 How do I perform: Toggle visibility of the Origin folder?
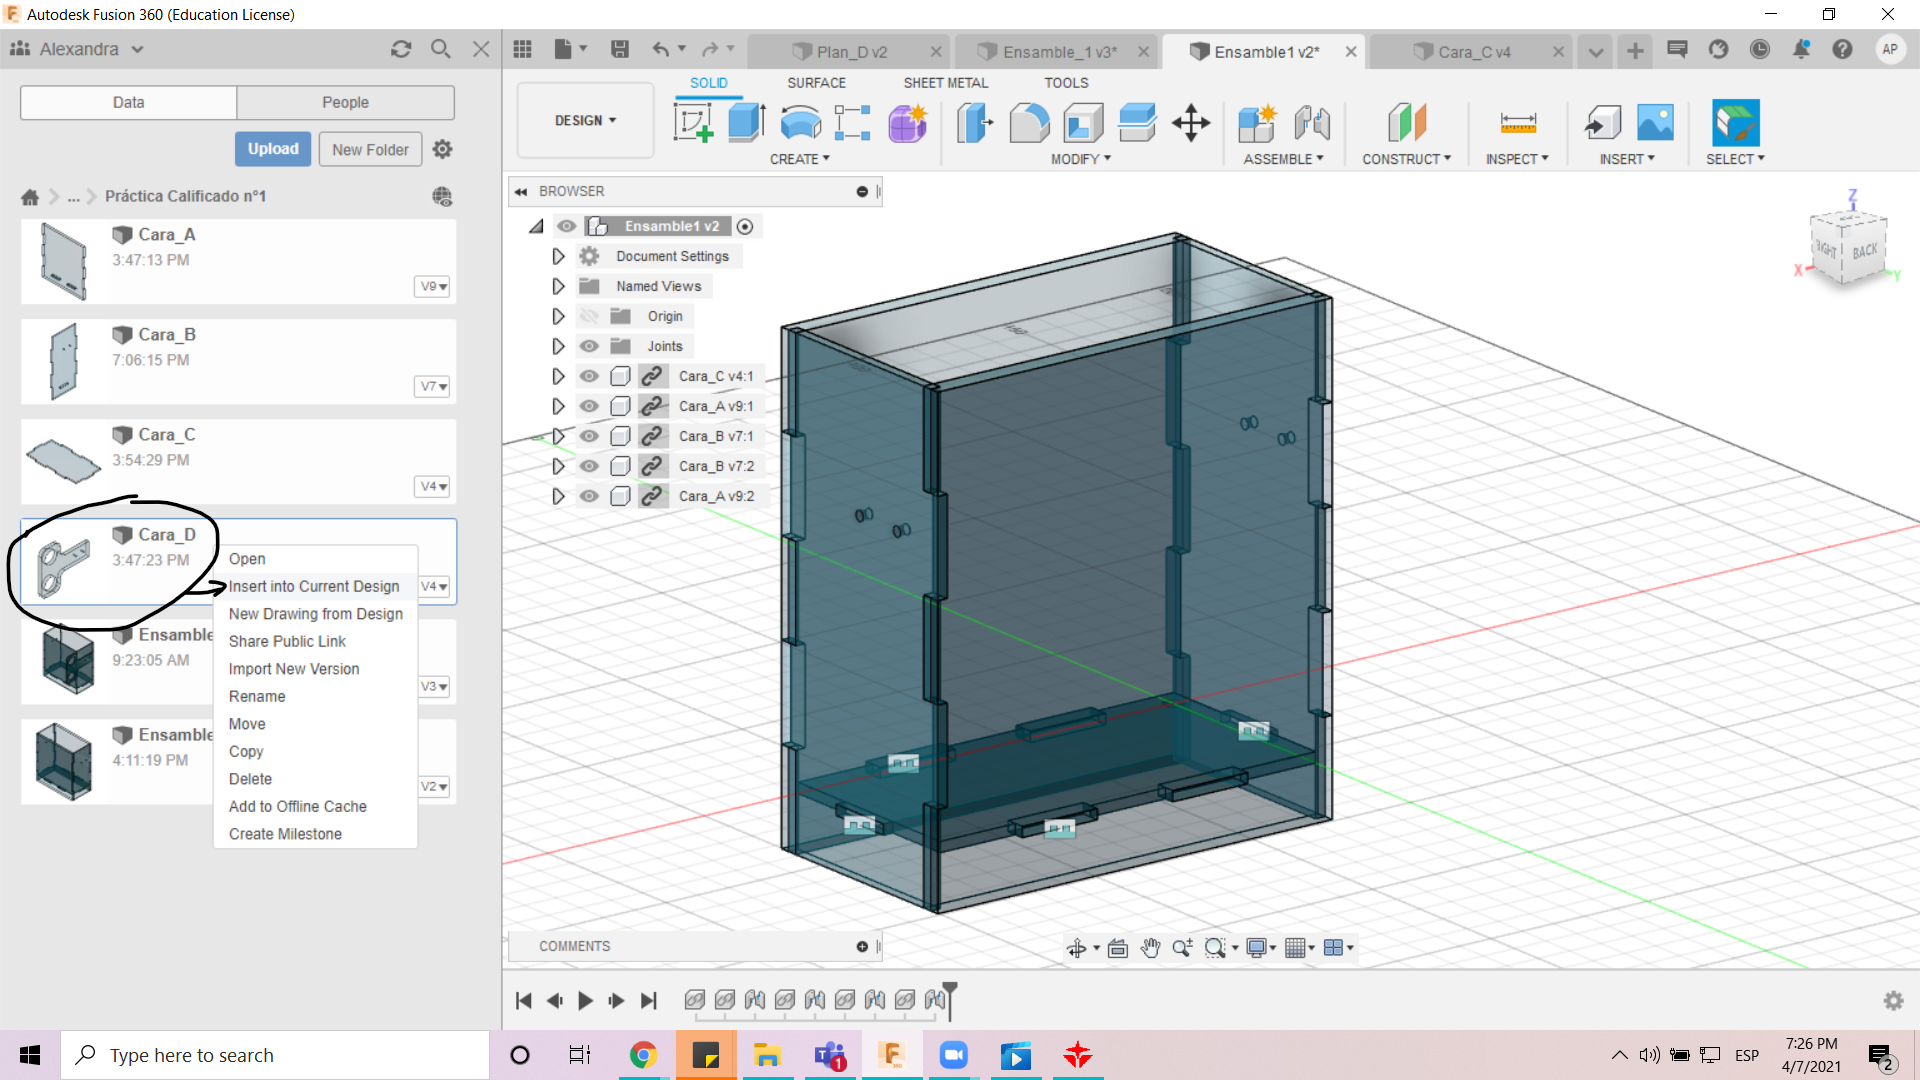[x=589, y=316]
